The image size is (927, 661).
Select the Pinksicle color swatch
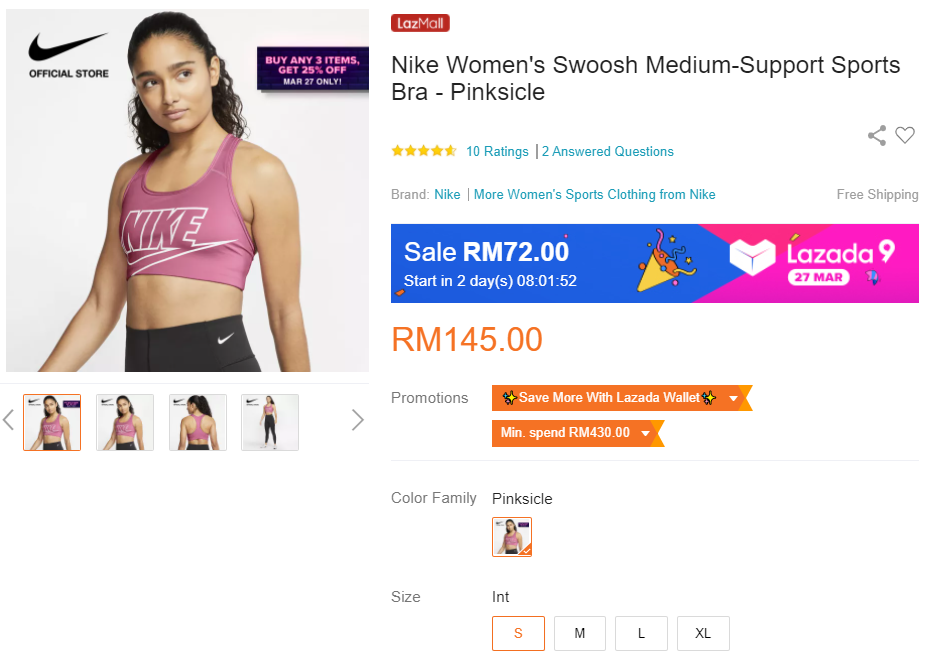click(512, 537)
